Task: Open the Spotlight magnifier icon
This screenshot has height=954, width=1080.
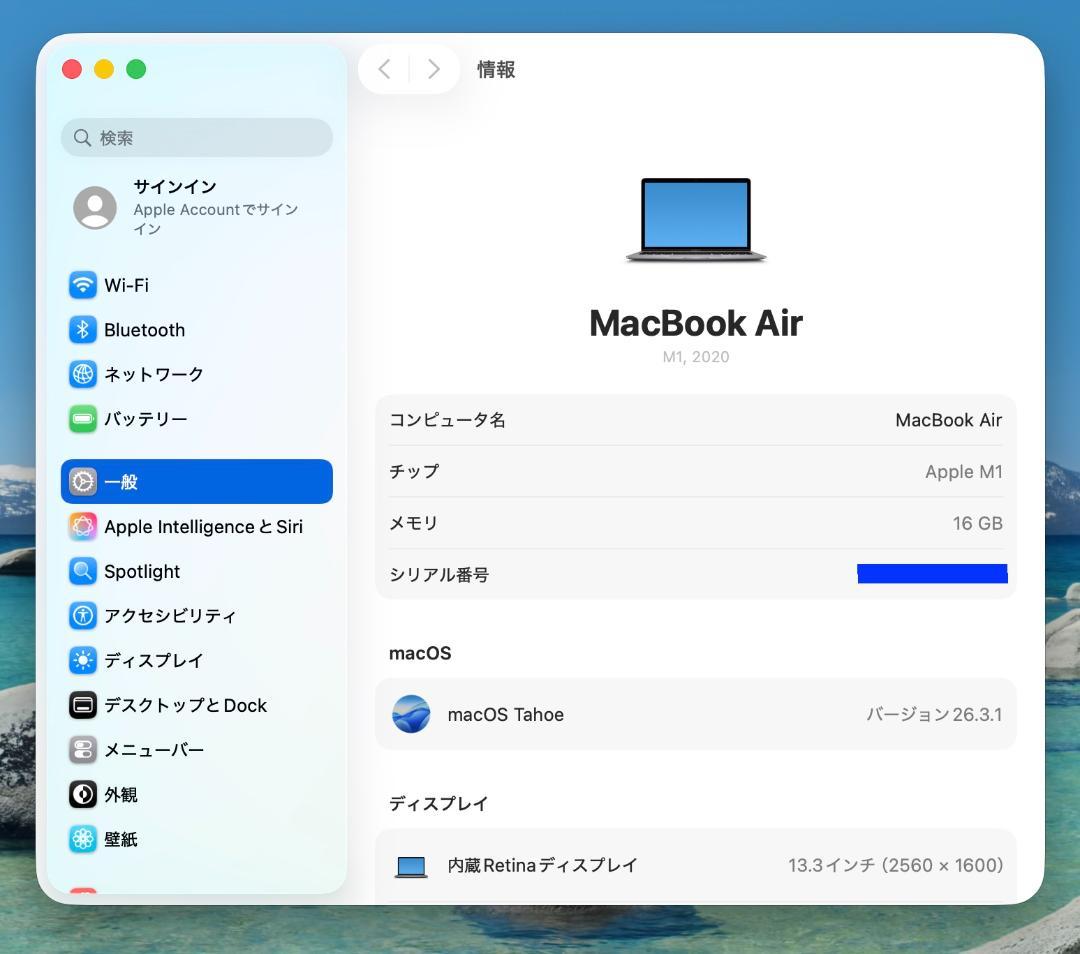Action: (83, 571)
